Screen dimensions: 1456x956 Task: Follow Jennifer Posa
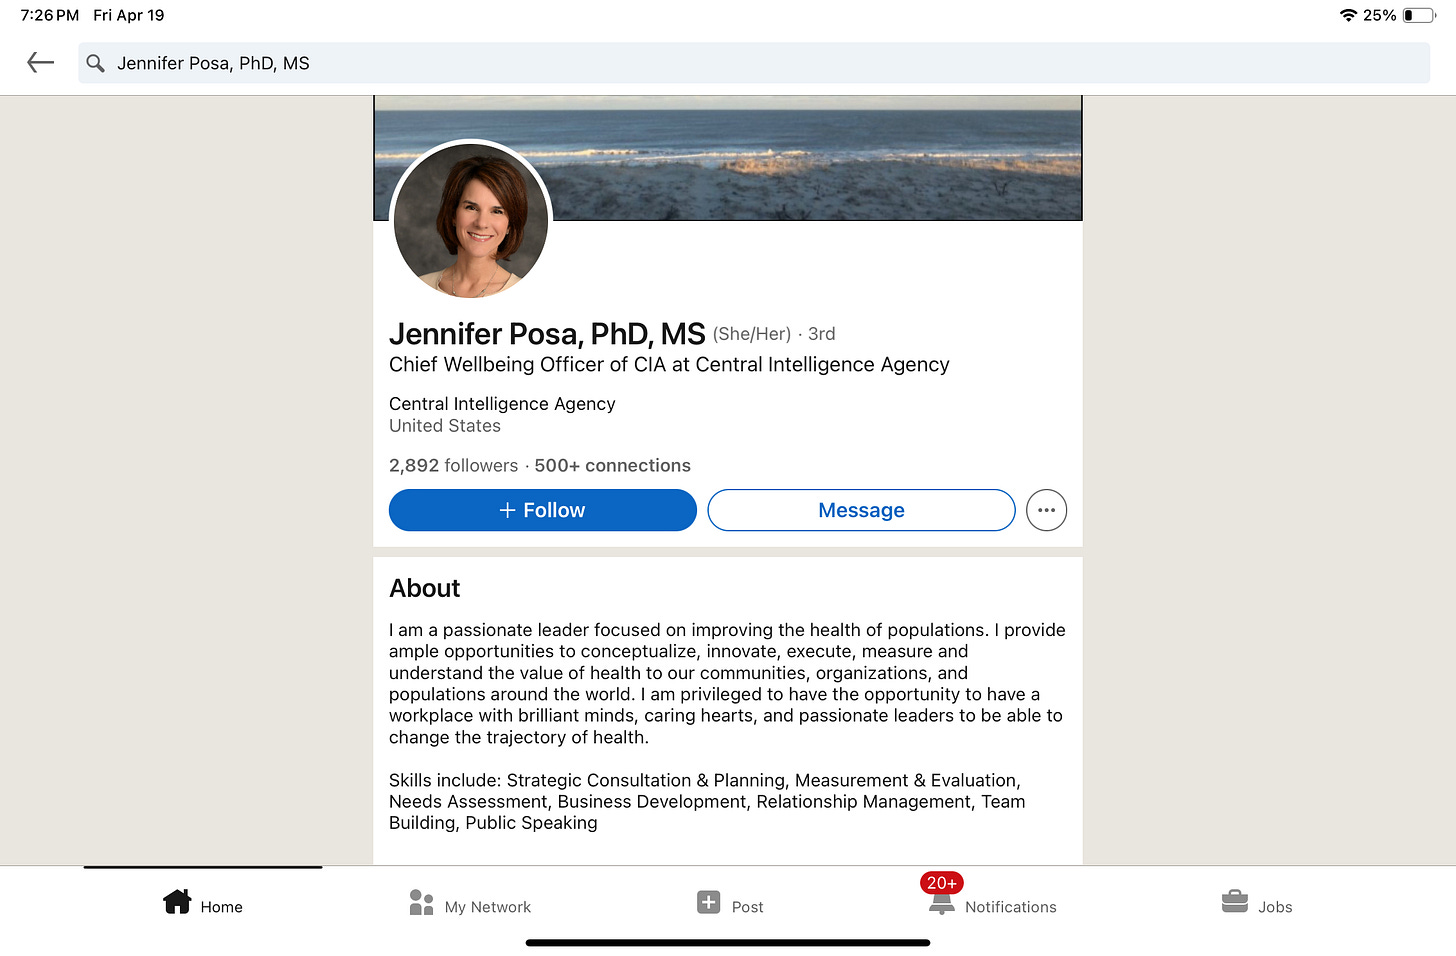coord(542,510)
